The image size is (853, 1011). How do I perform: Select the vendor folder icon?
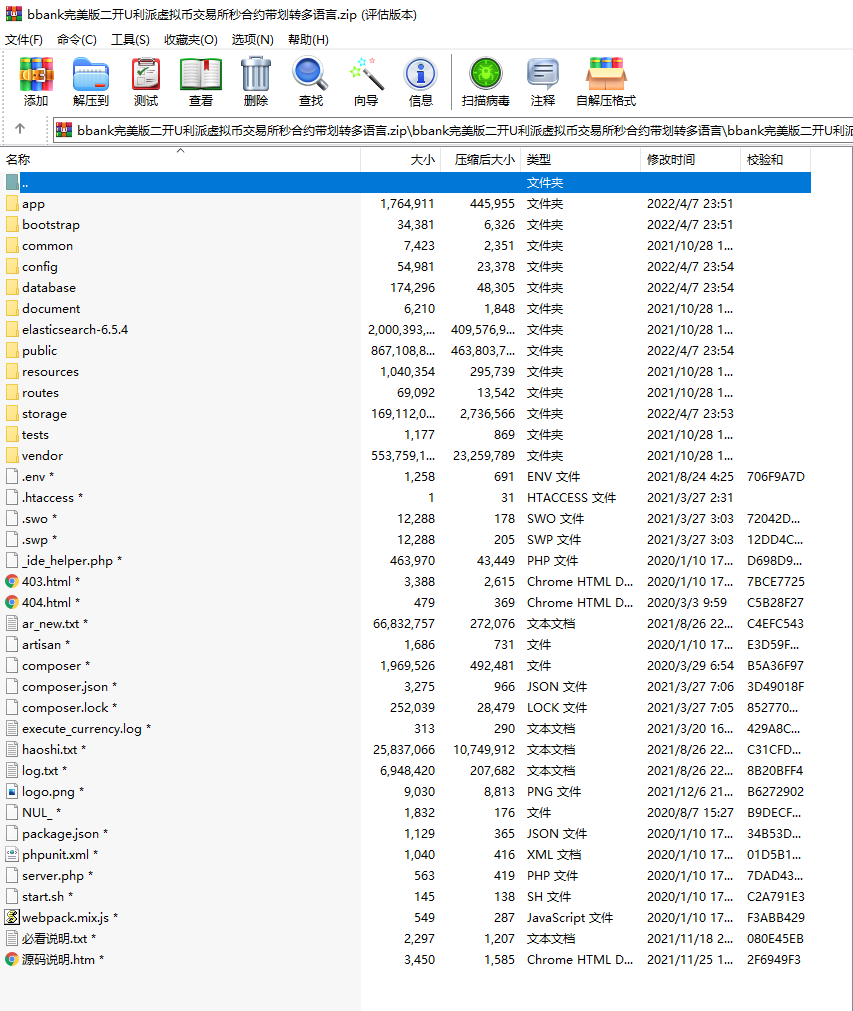[12, 456]
